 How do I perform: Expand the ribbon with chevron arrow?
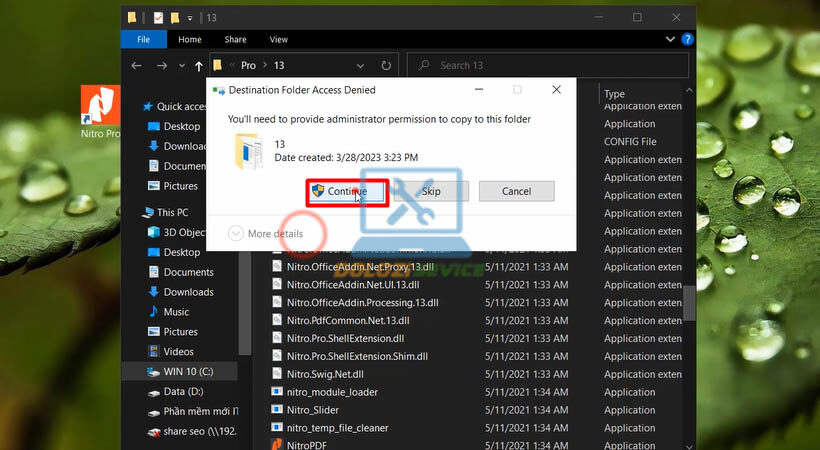pyautogui.click(x=670, y=39)
